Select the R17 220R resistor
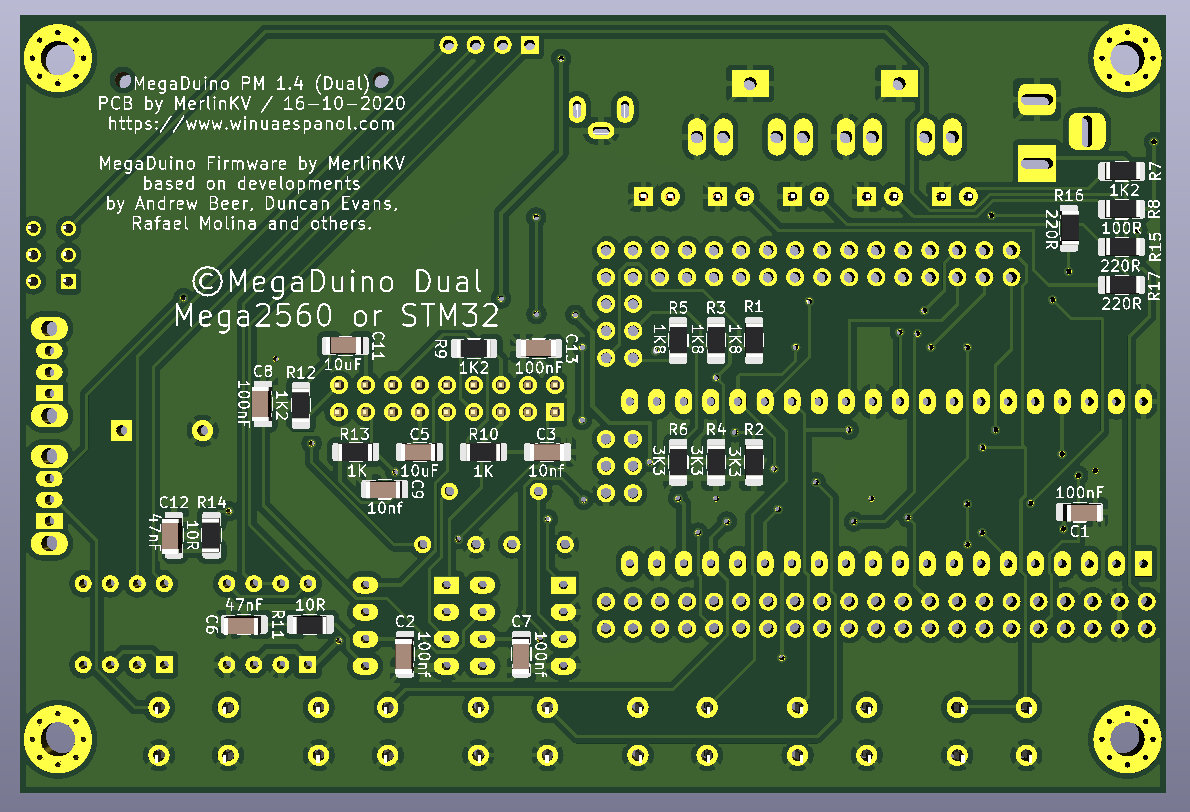The height and width of the screenshot is (812, 1190). click(1122, 285)
